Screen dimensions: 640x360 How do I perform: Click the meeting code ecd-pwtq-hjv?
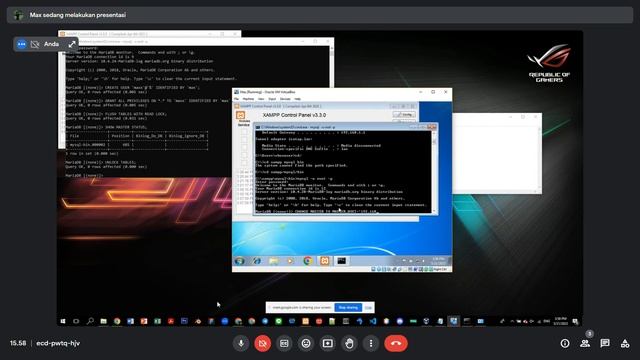point(58,343)
